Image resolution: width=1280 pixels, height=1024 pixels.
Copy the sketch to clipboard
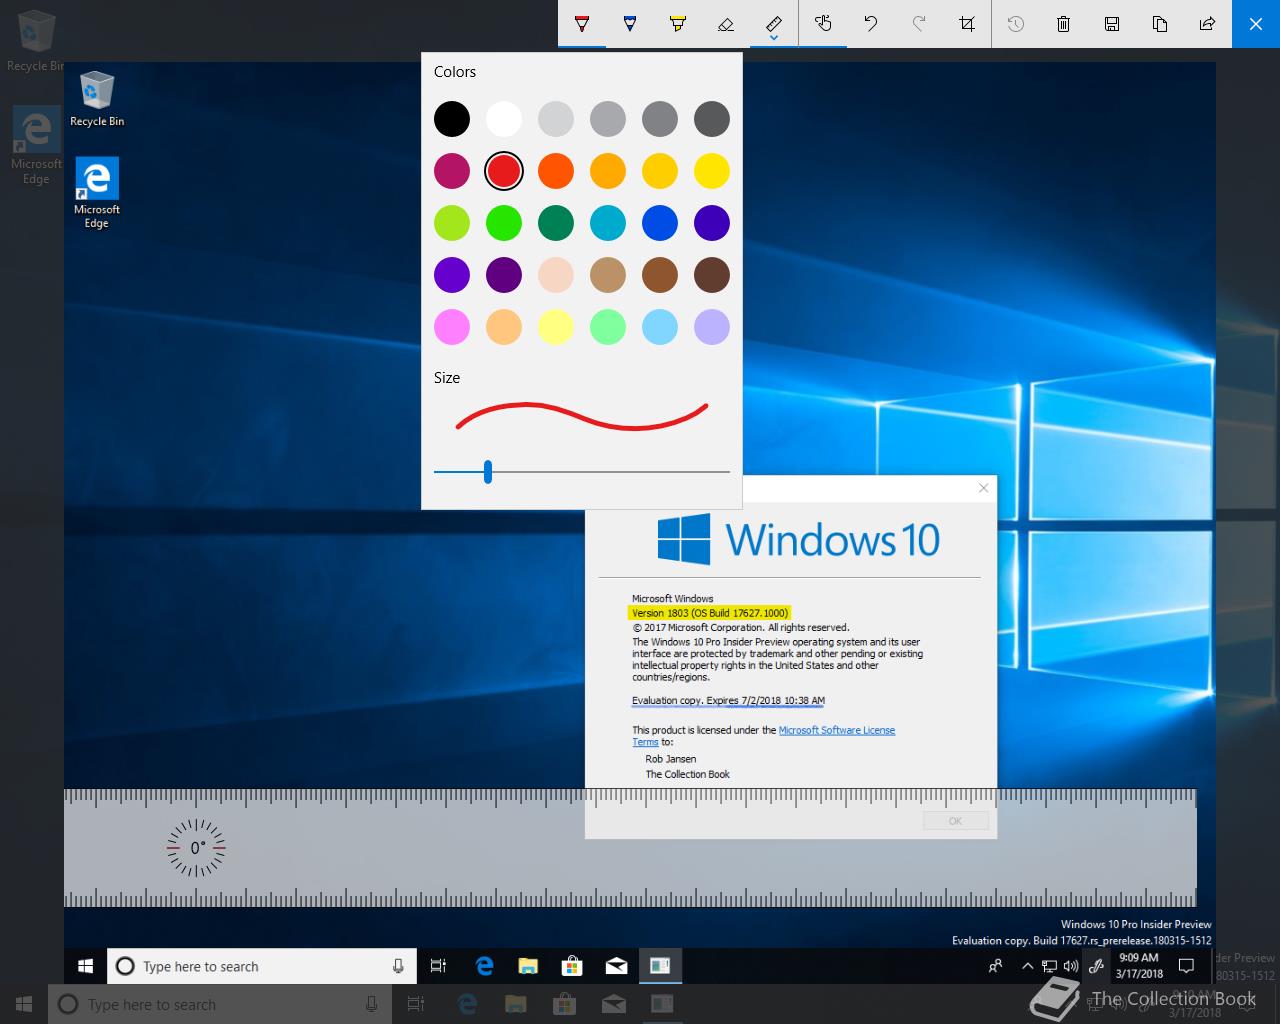click(x=1160, y=23)
